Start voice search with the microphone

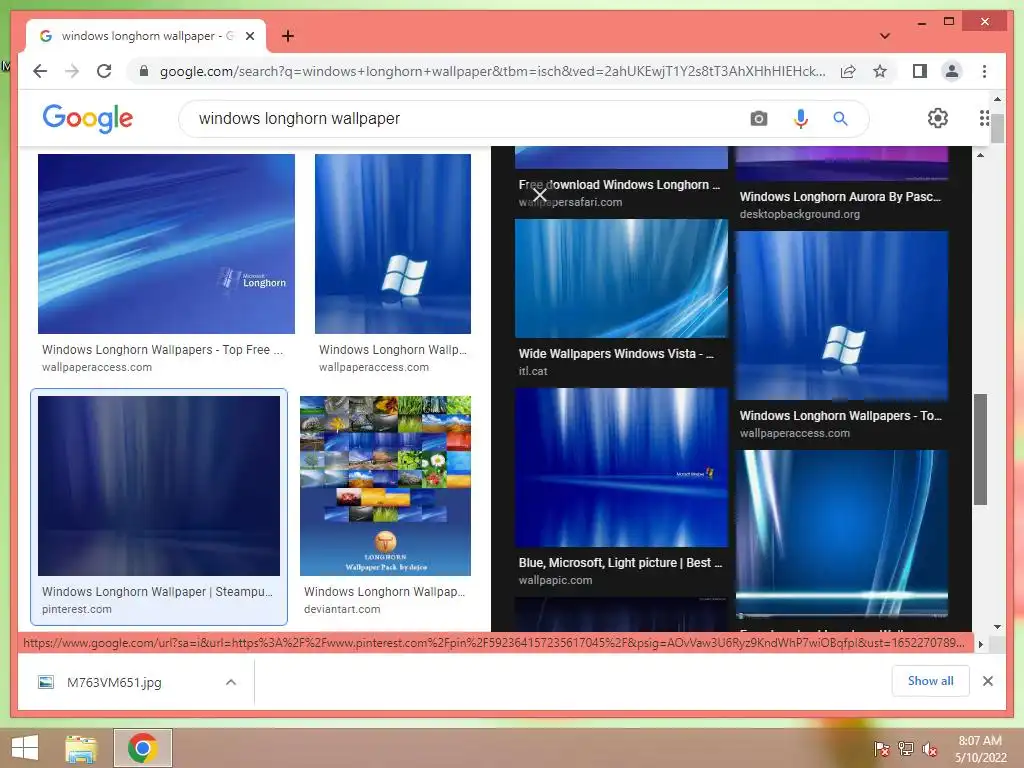click(x=801, y=119)
